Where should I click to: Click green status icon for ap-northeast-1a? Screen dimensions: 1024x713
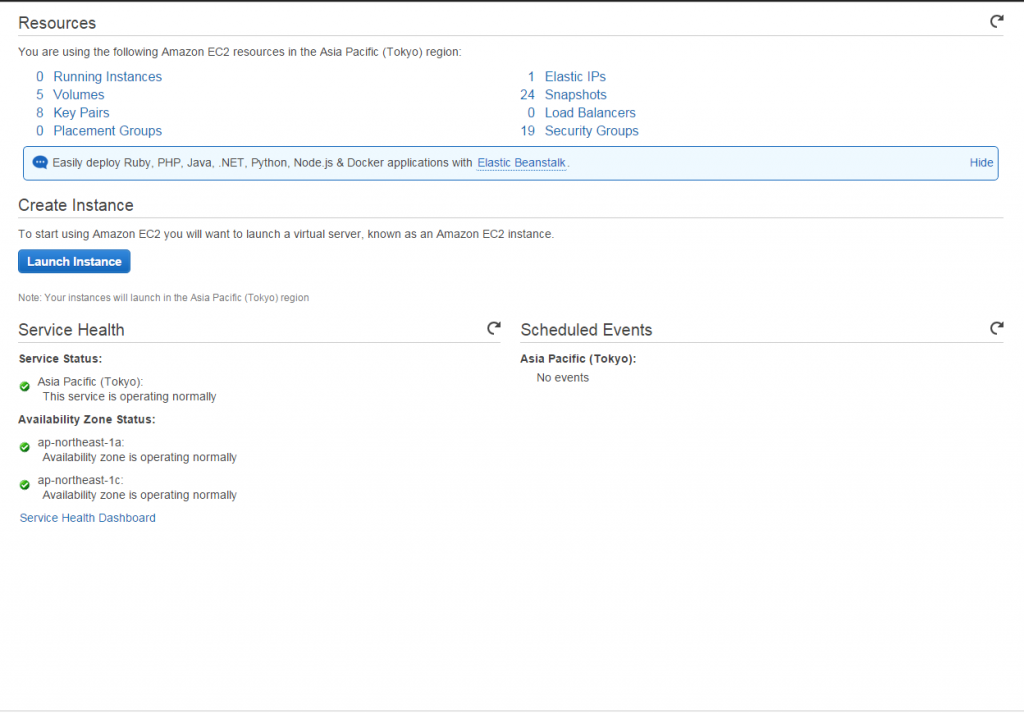[25, 447]
